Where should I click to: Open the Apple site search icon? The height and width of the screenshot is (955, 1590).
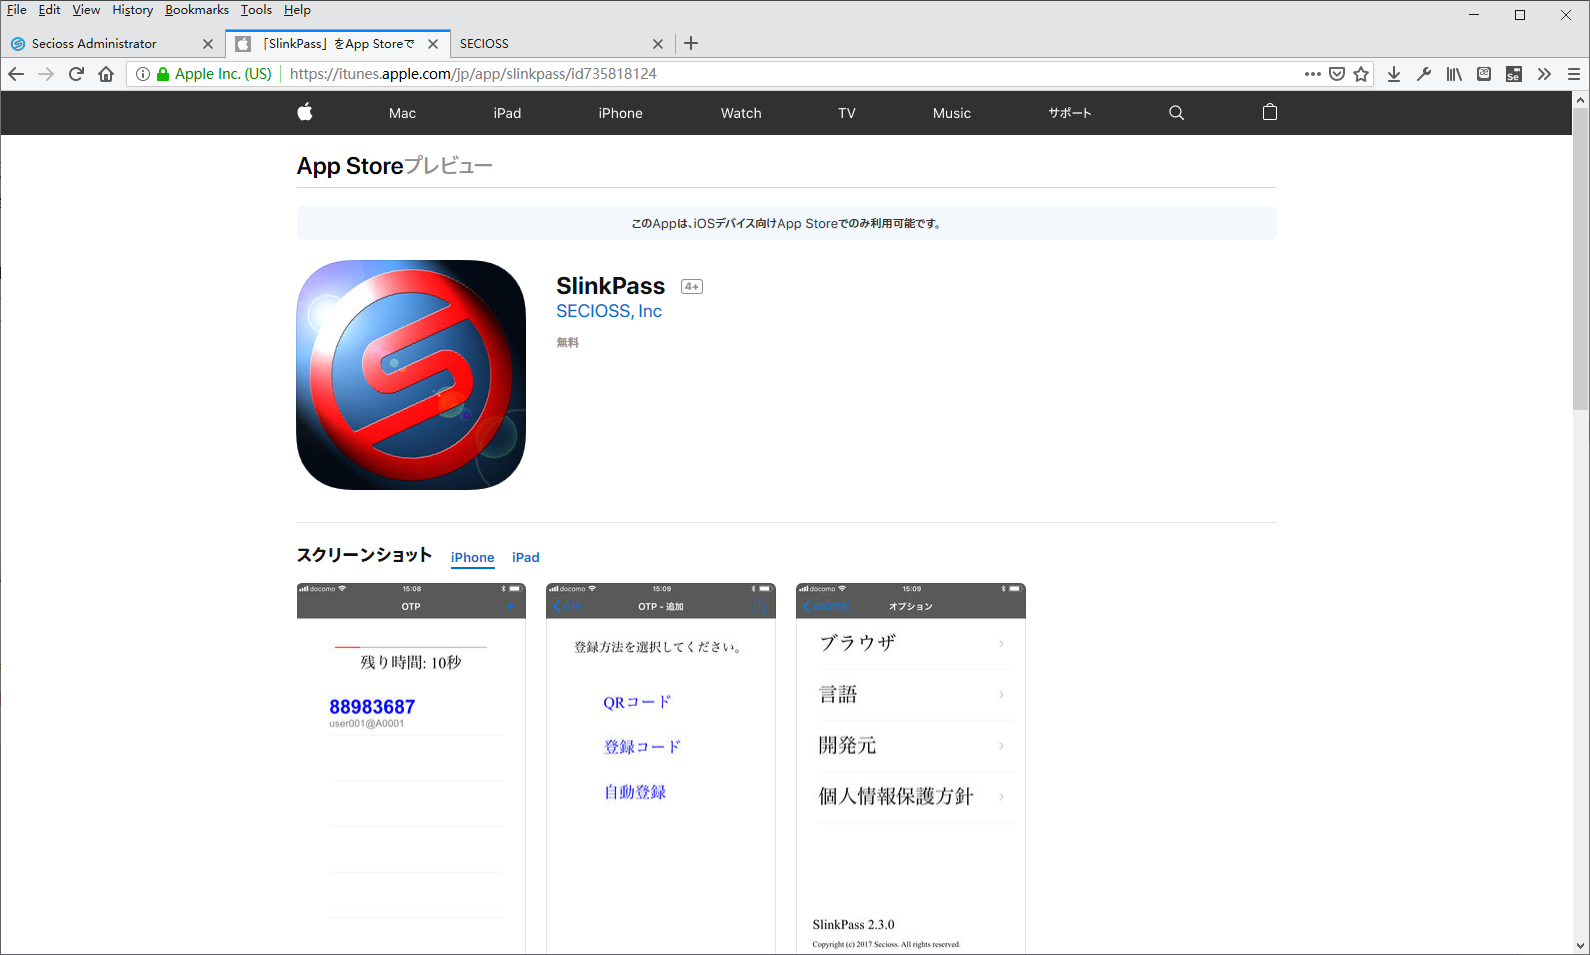coord(1176,113)
